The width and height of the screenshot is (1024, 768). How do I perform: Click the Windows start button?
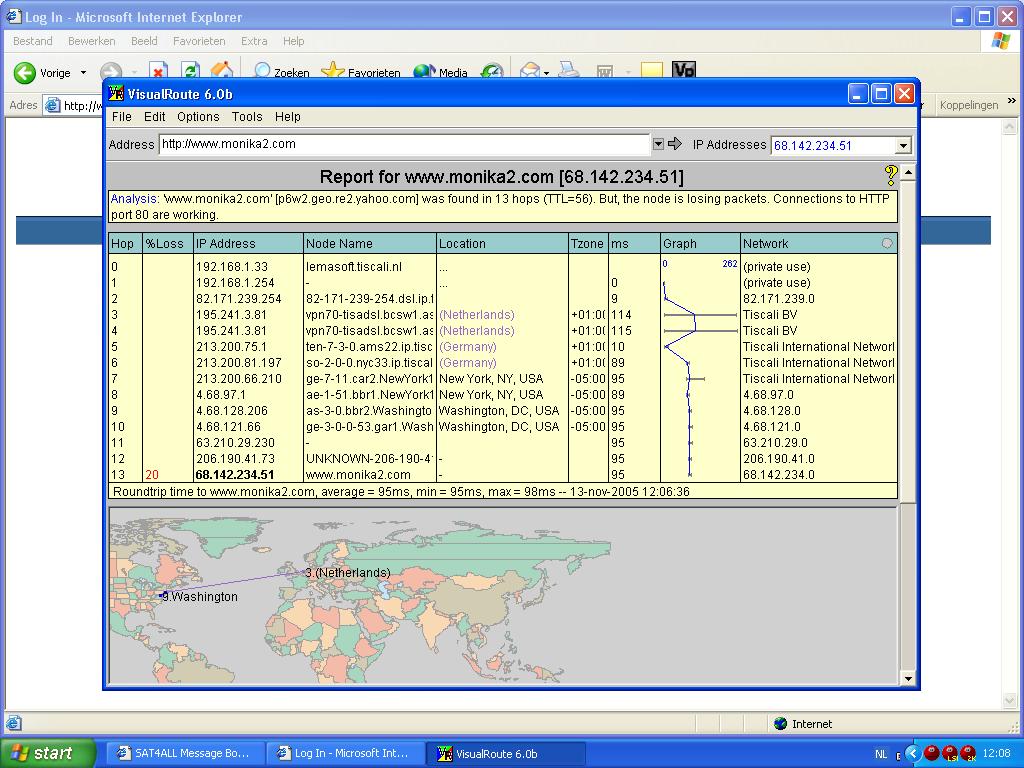pyautogui.click(x=47, y=753)
